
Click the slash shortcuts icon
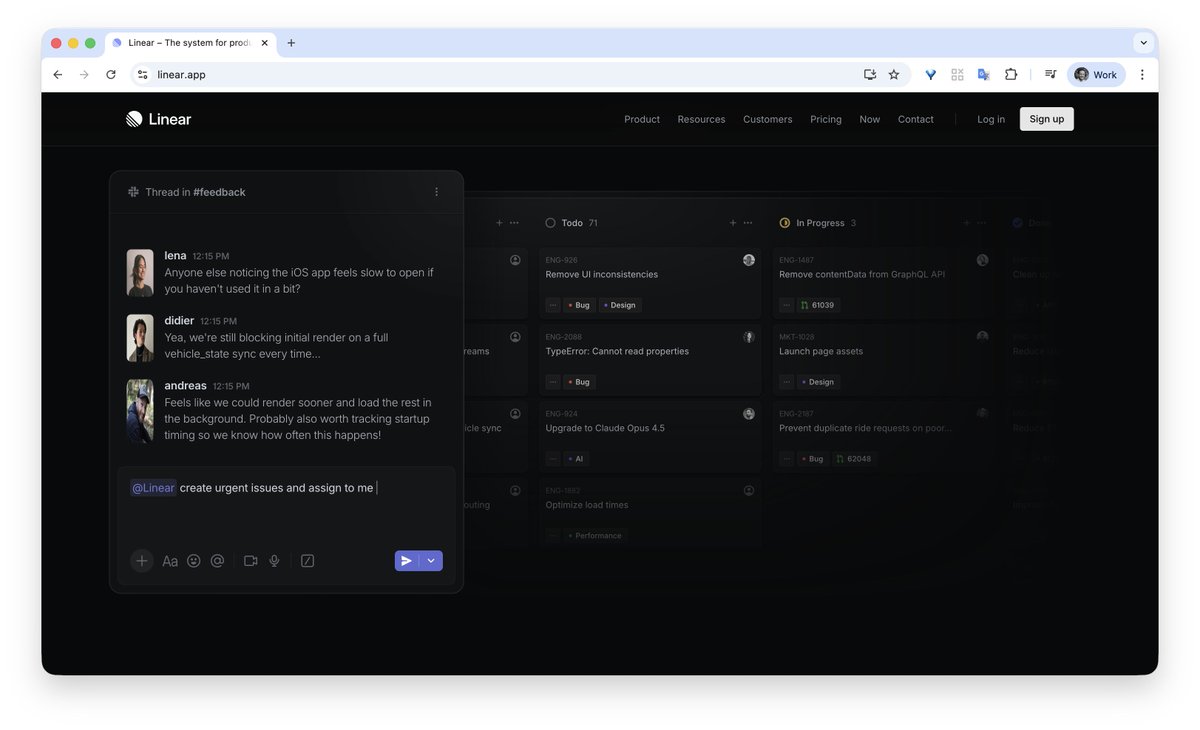click(307, 561)
